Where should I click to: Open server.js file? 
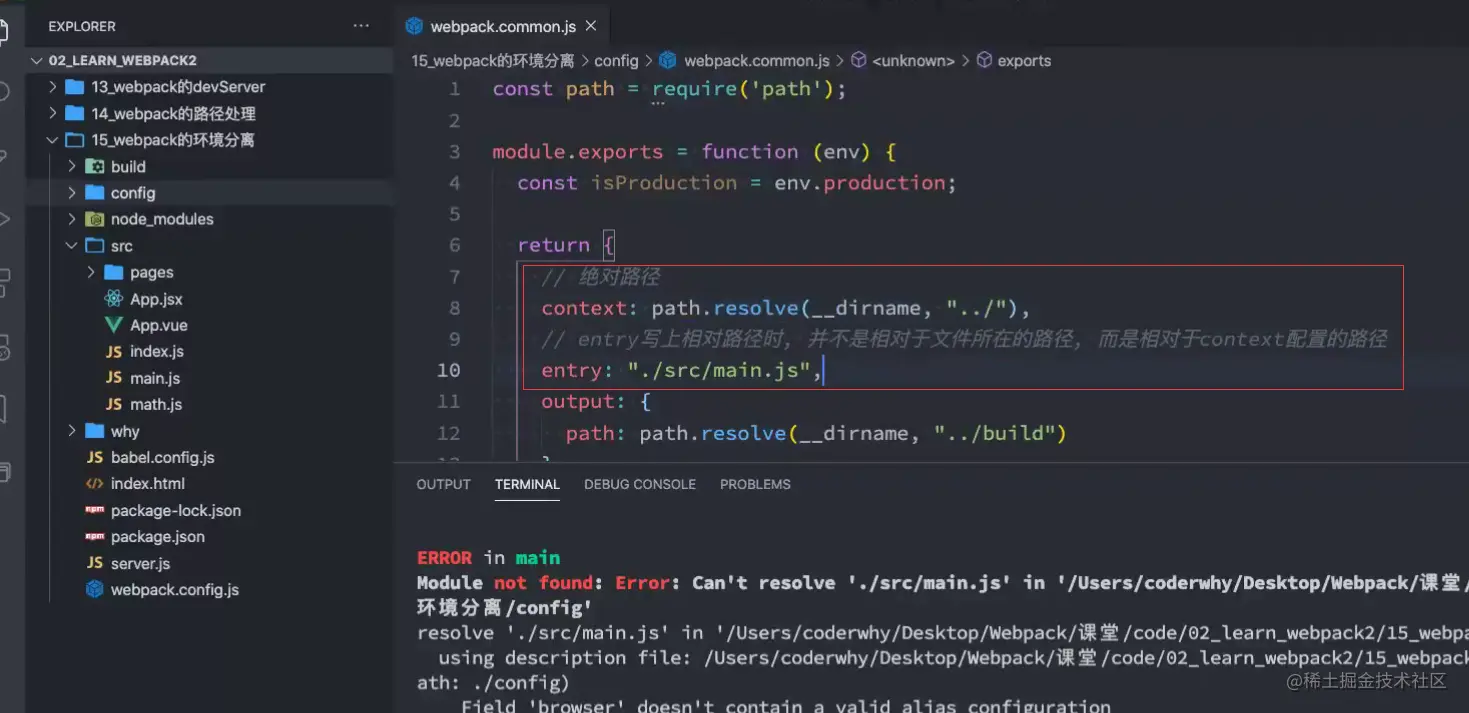(x=141, y=563)
